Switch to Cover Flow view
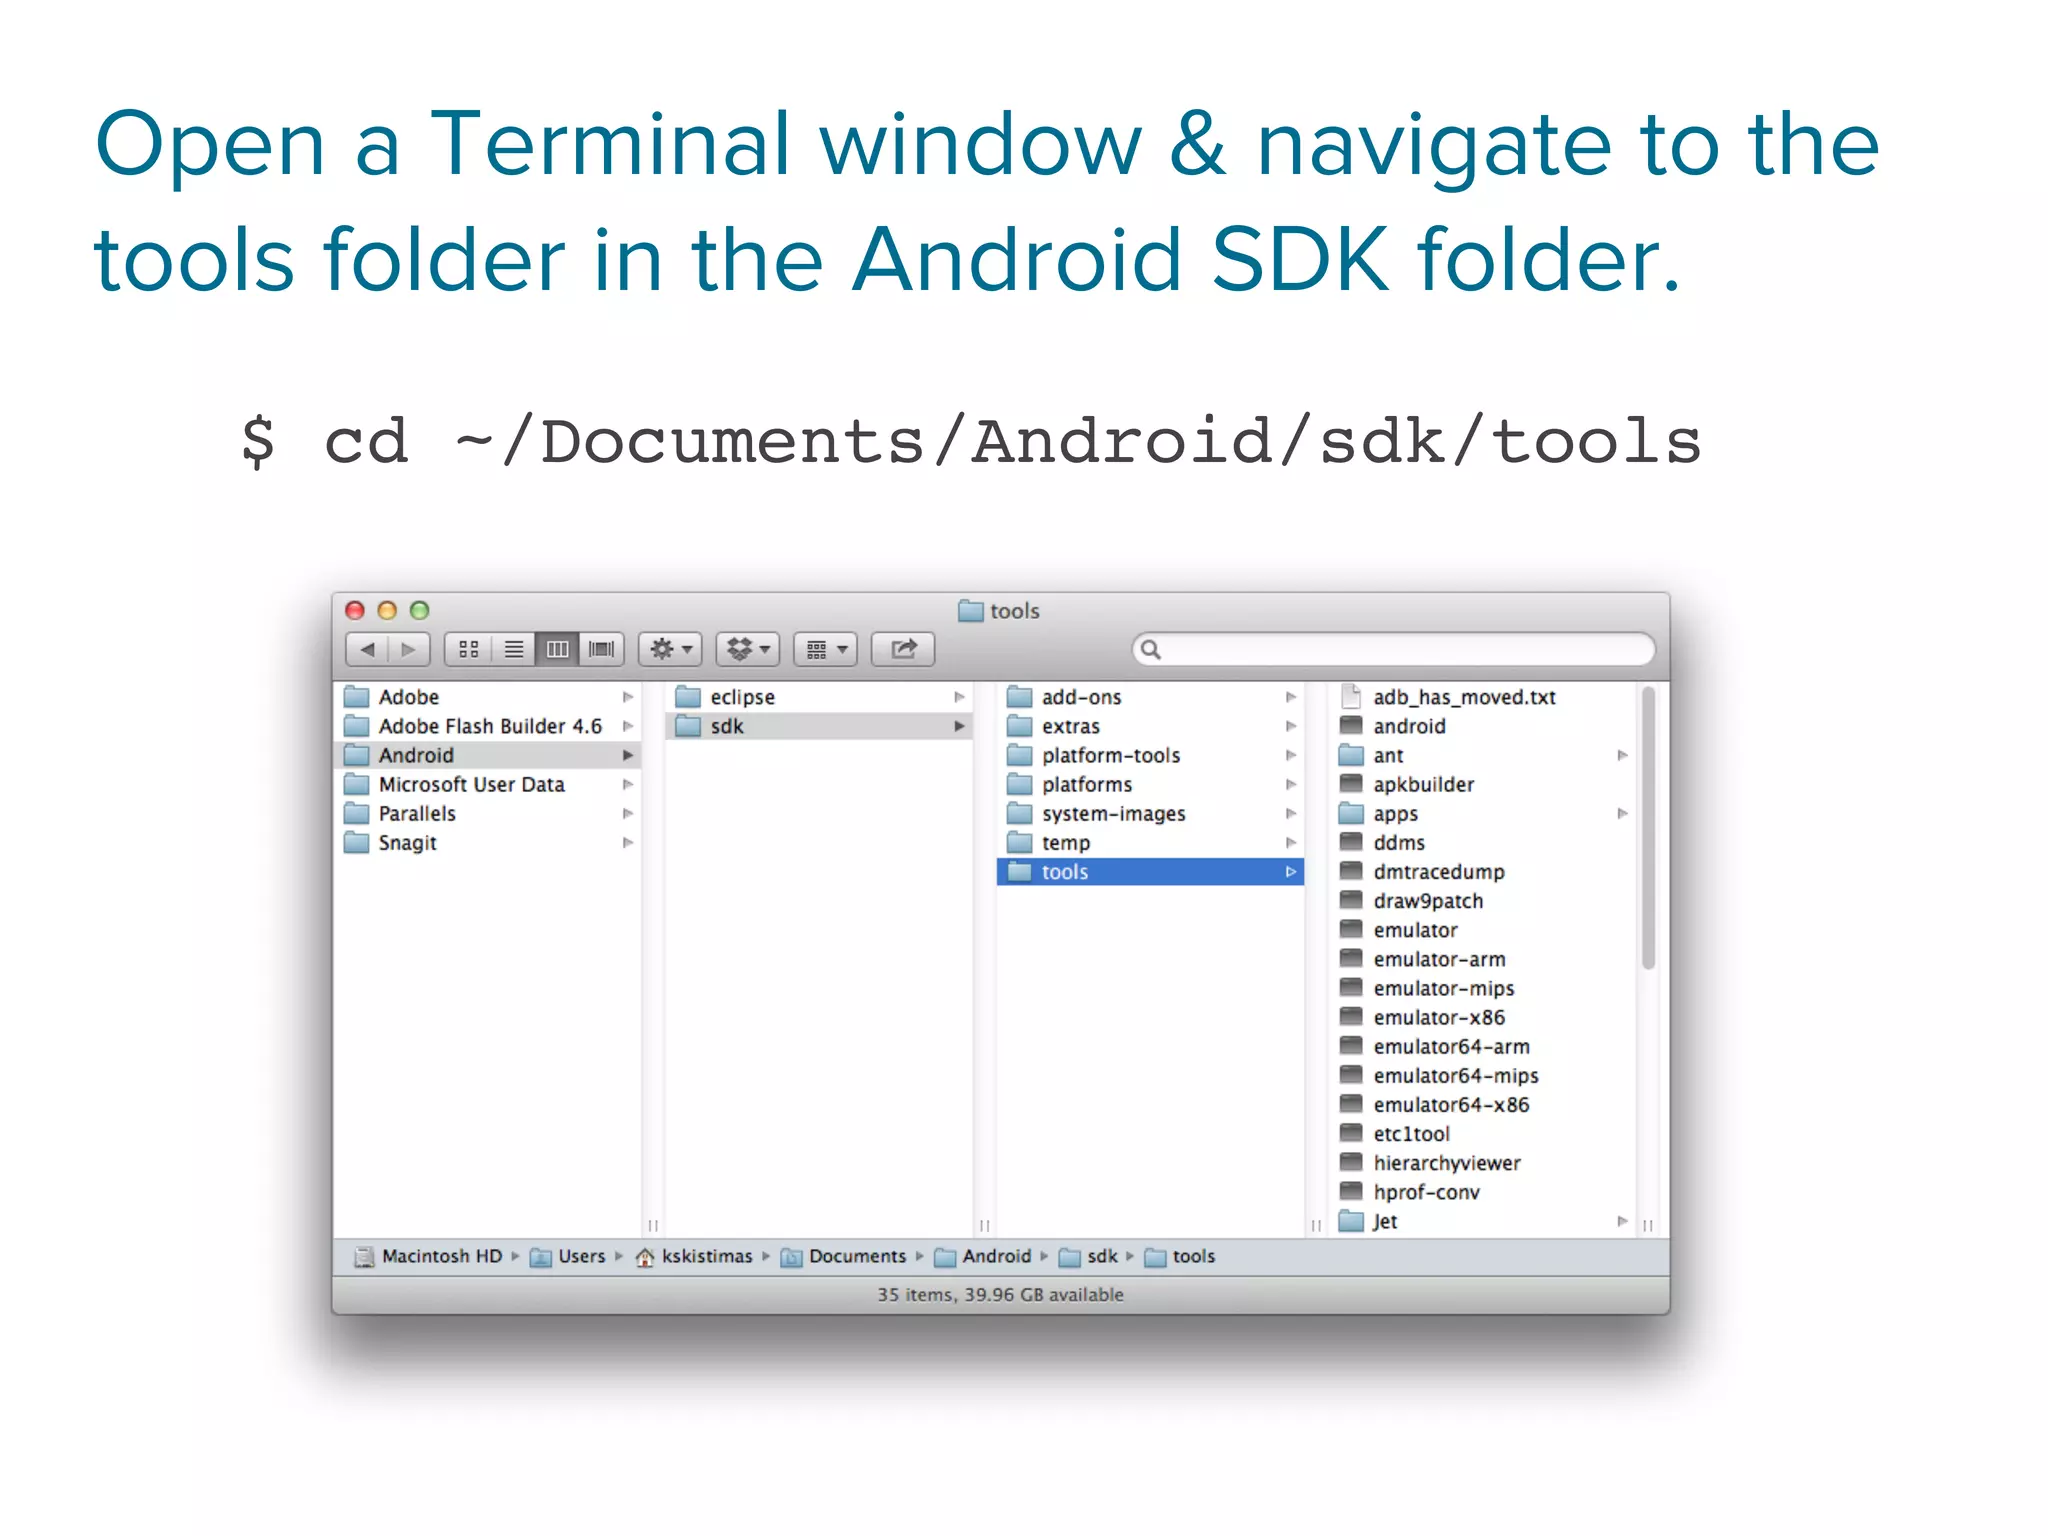Image resolution: width=2048 pixels, height=1536 pixels. (x=602, y=649)
